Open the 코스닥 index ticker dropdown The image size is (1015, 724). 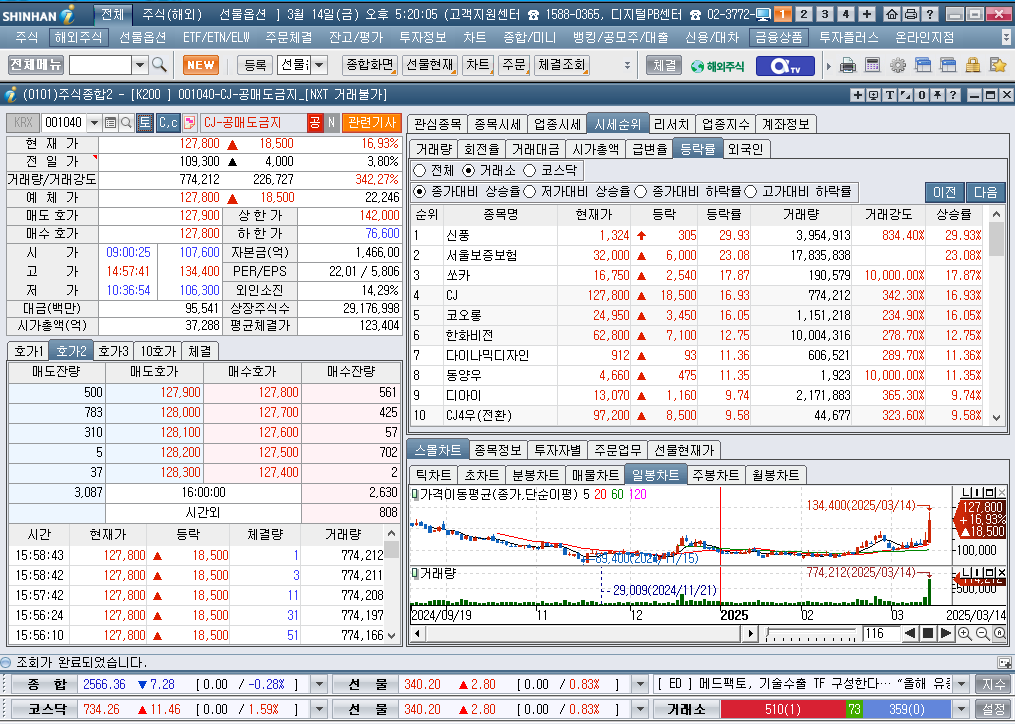click(x=318, y=709)
